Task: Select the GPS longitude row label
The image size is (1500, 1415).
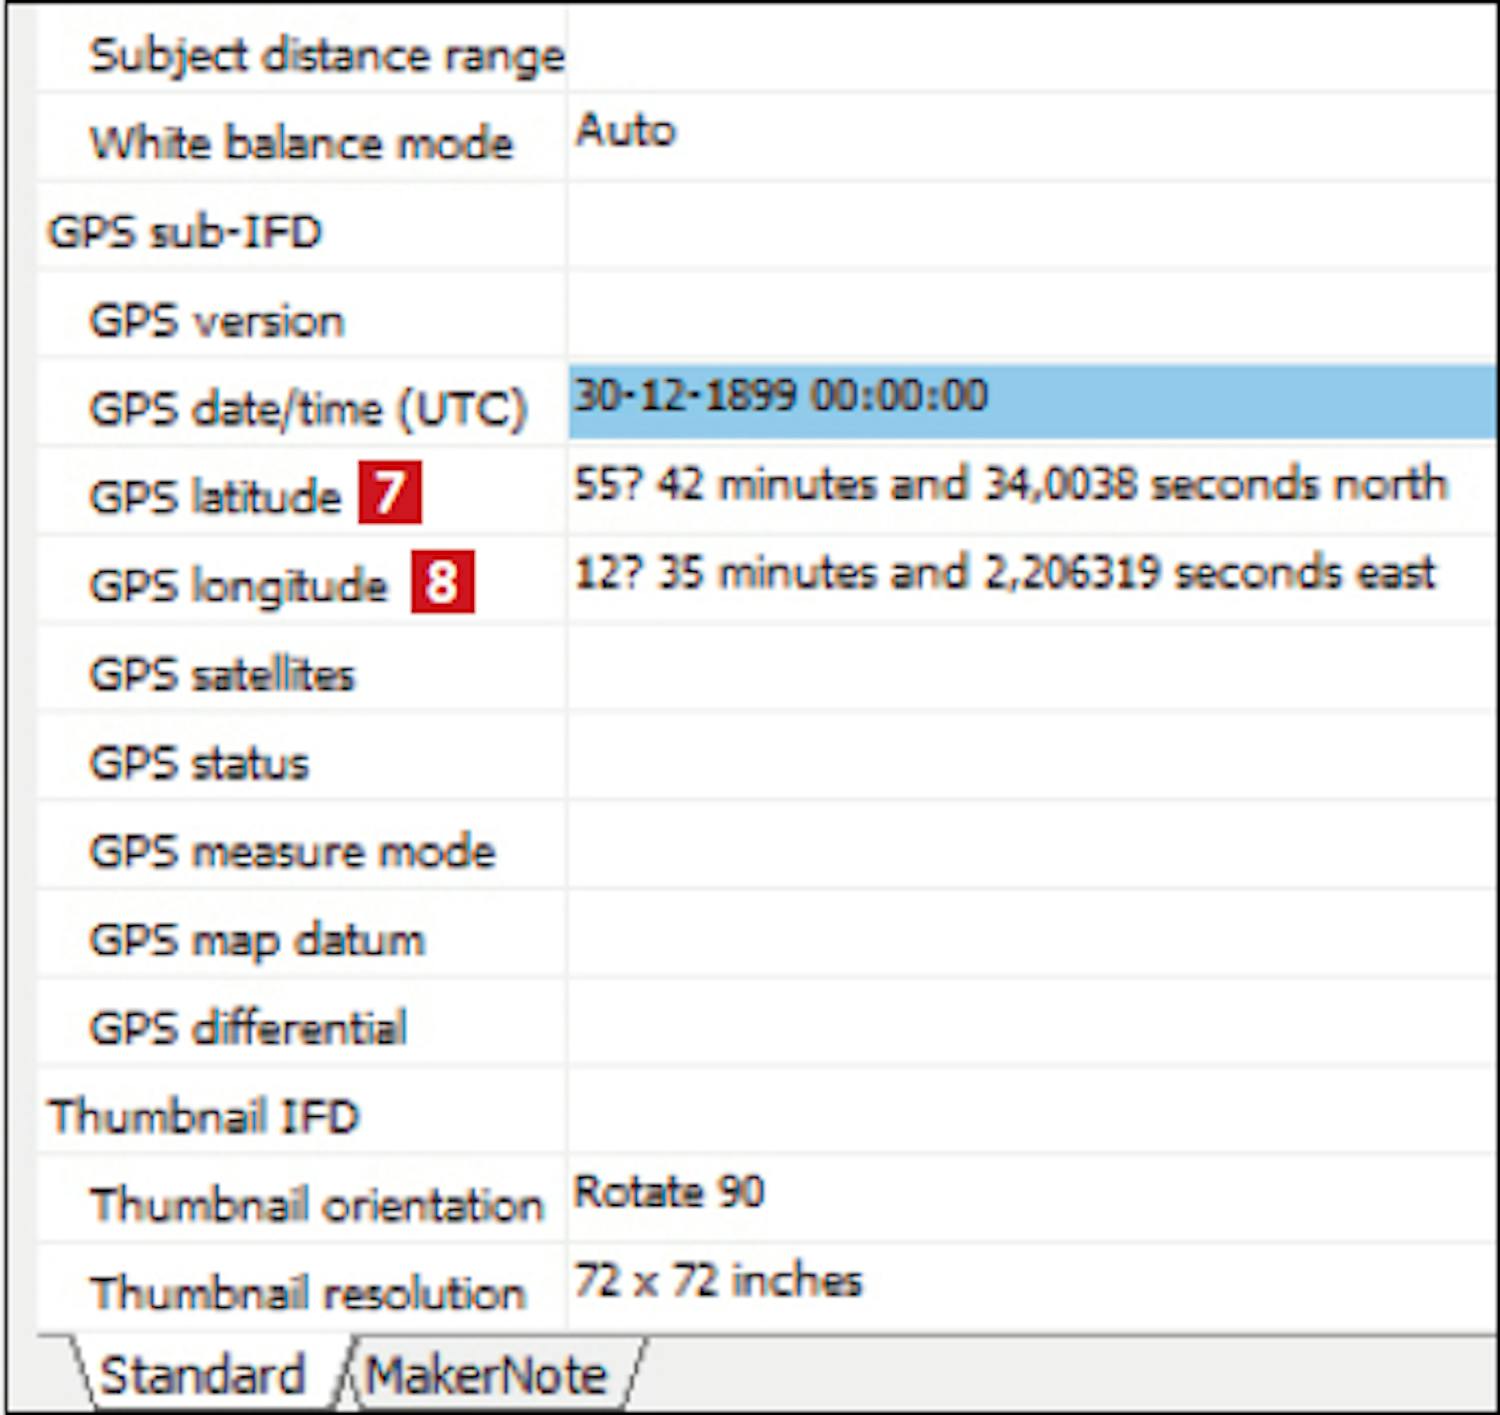Action: pyautogui.click(x=238, y=585)
